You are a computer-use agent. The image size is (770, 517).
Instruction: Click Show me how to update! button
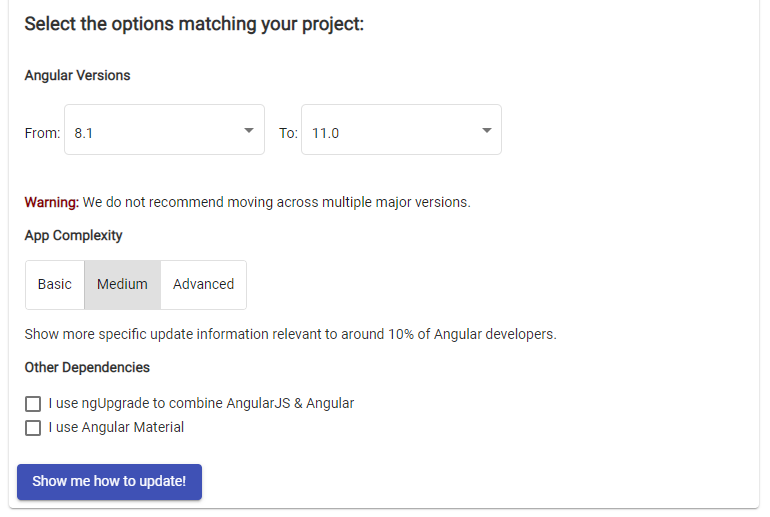110,482
